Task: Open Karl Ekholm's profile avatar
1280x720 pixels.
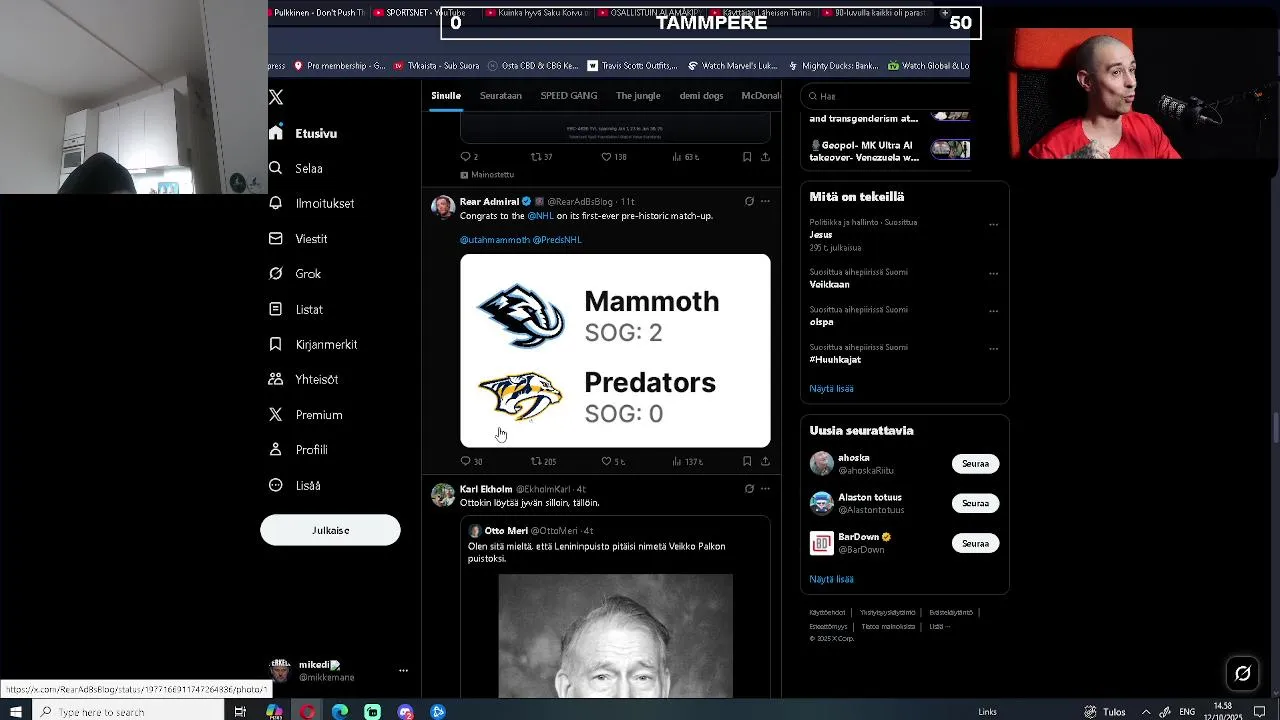Action: [x=443, y=495]
